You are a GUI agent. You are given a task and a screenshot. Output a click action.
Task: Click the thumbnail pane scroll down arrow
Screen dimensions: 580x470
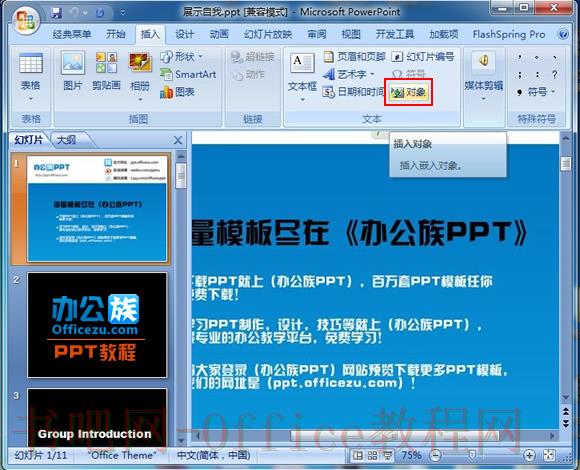[181, 440]
